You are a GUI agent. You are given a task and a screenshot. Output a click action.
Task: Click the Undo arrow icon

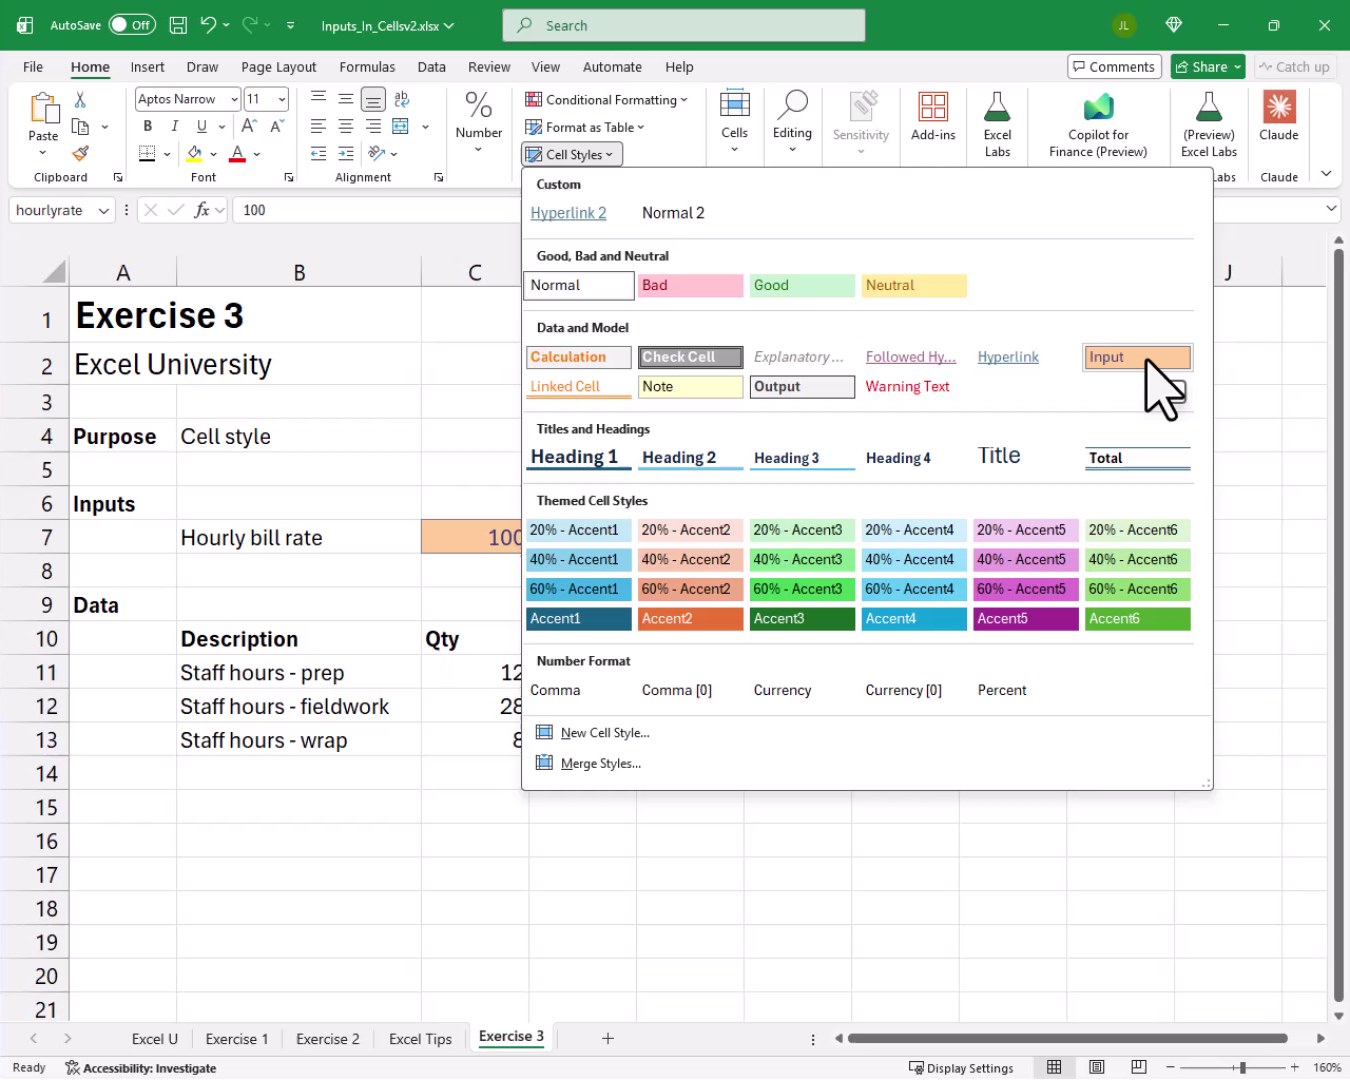pyautogui.click(x=207, y=25)
